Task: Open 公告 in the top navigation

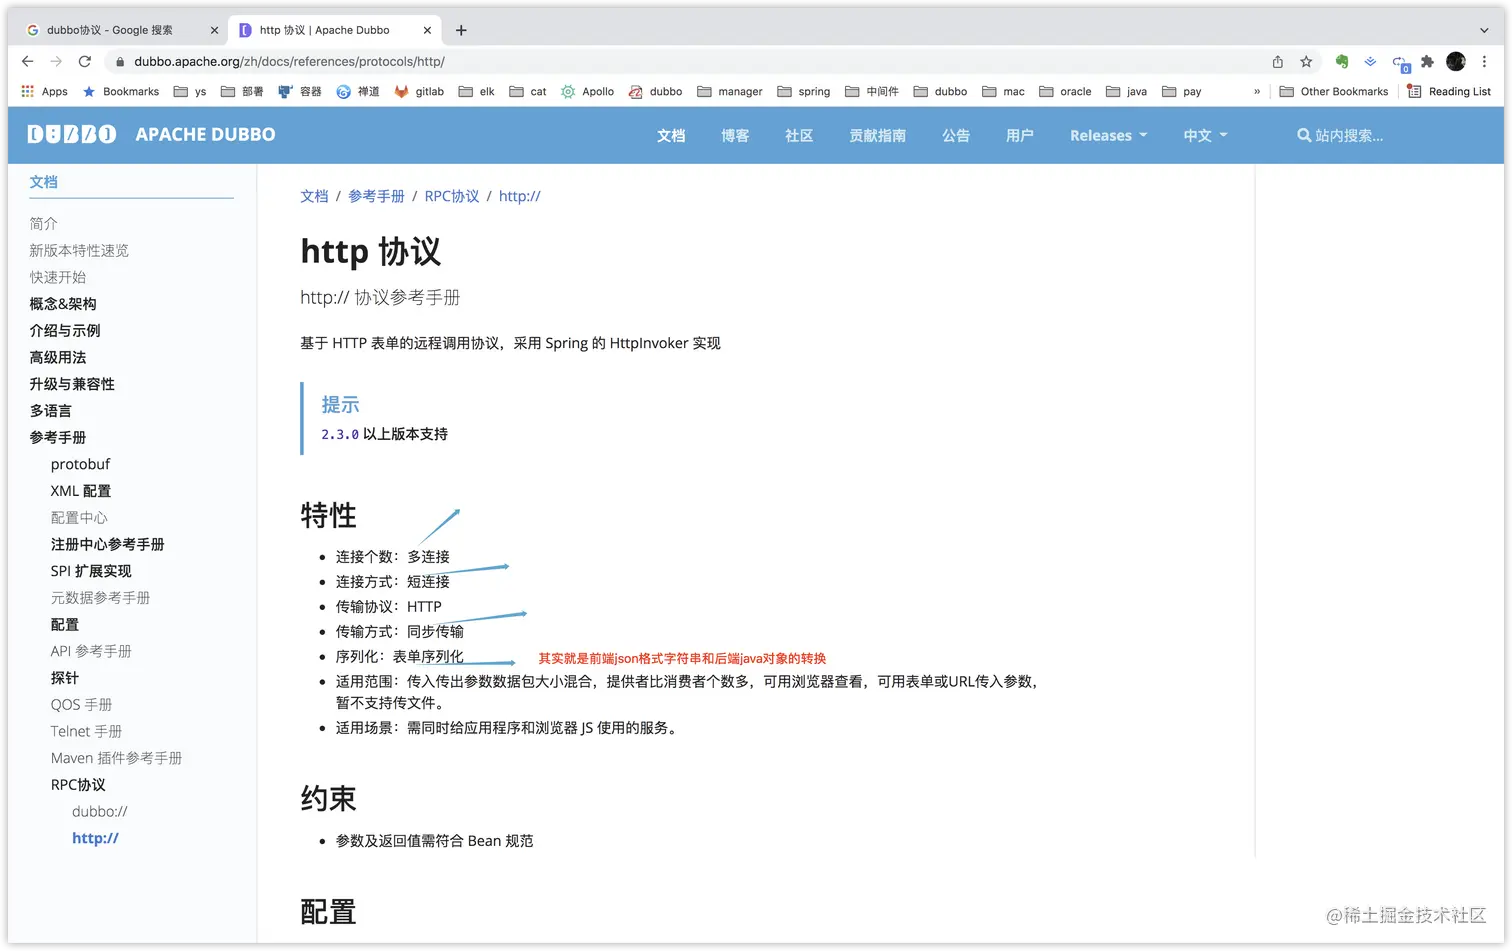Action: 956,135
